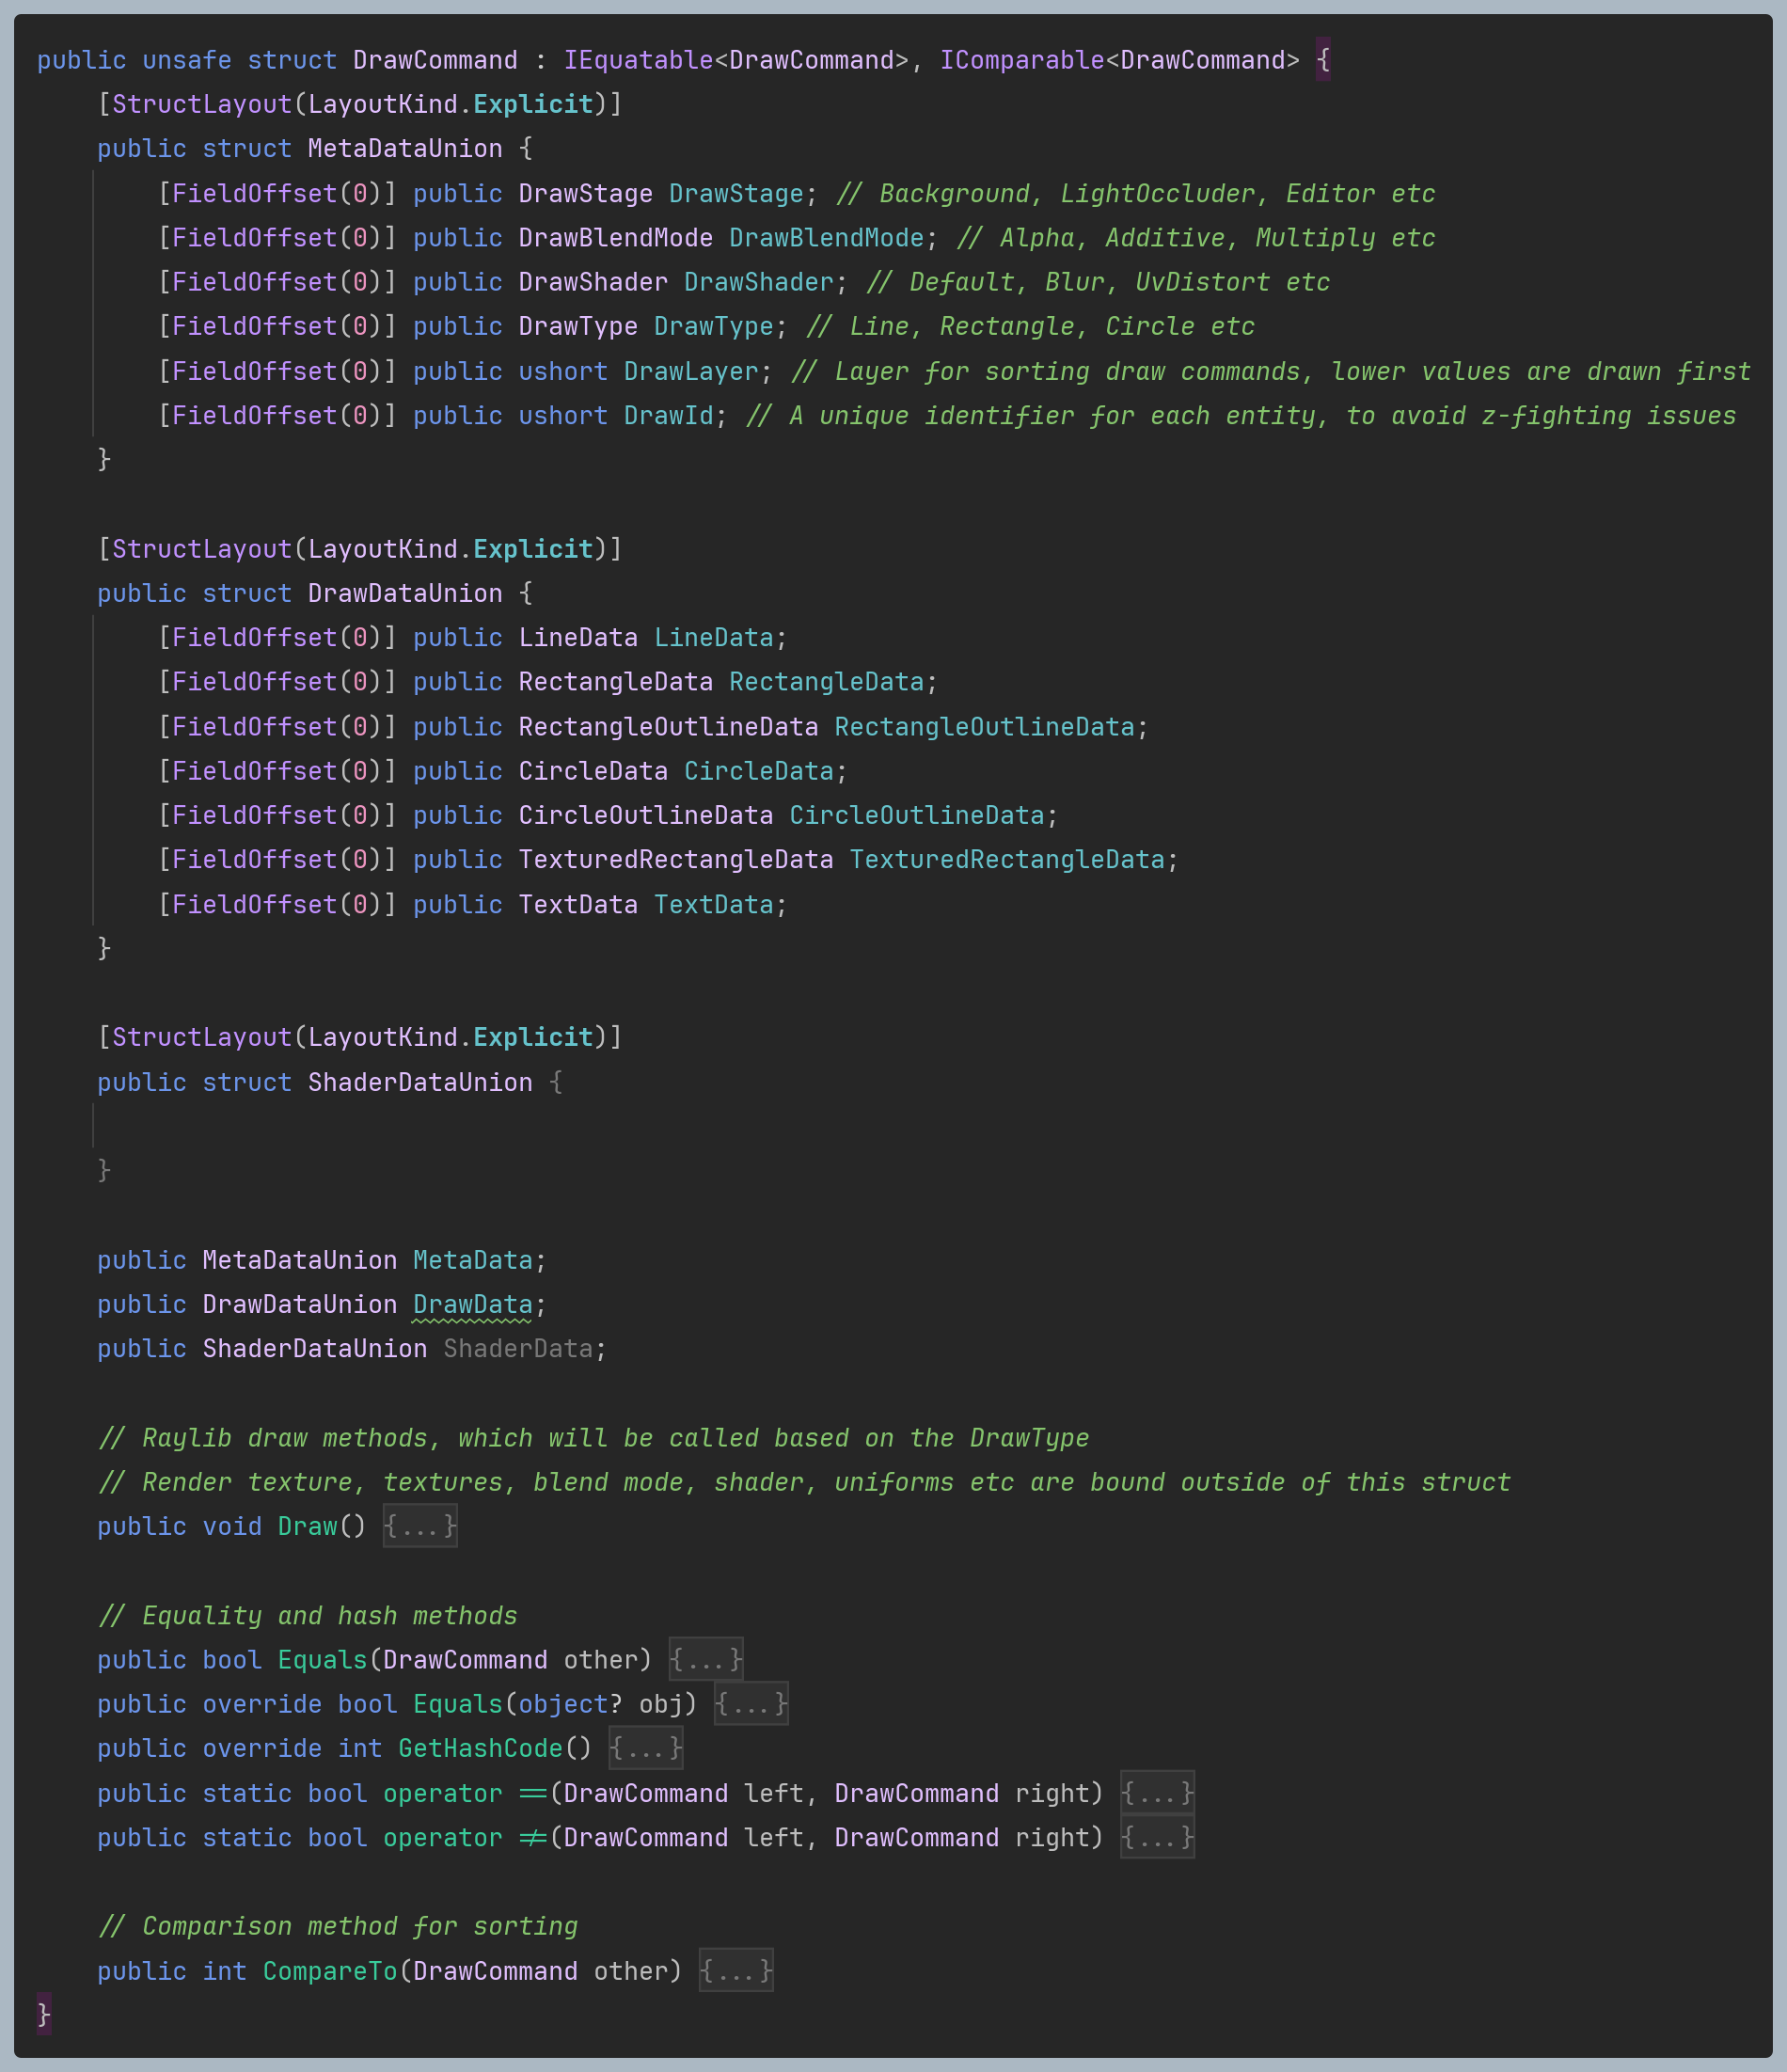The image size is (1787, 2072).
Task: Click the LineData field name
Action: [x=714, y=637]
